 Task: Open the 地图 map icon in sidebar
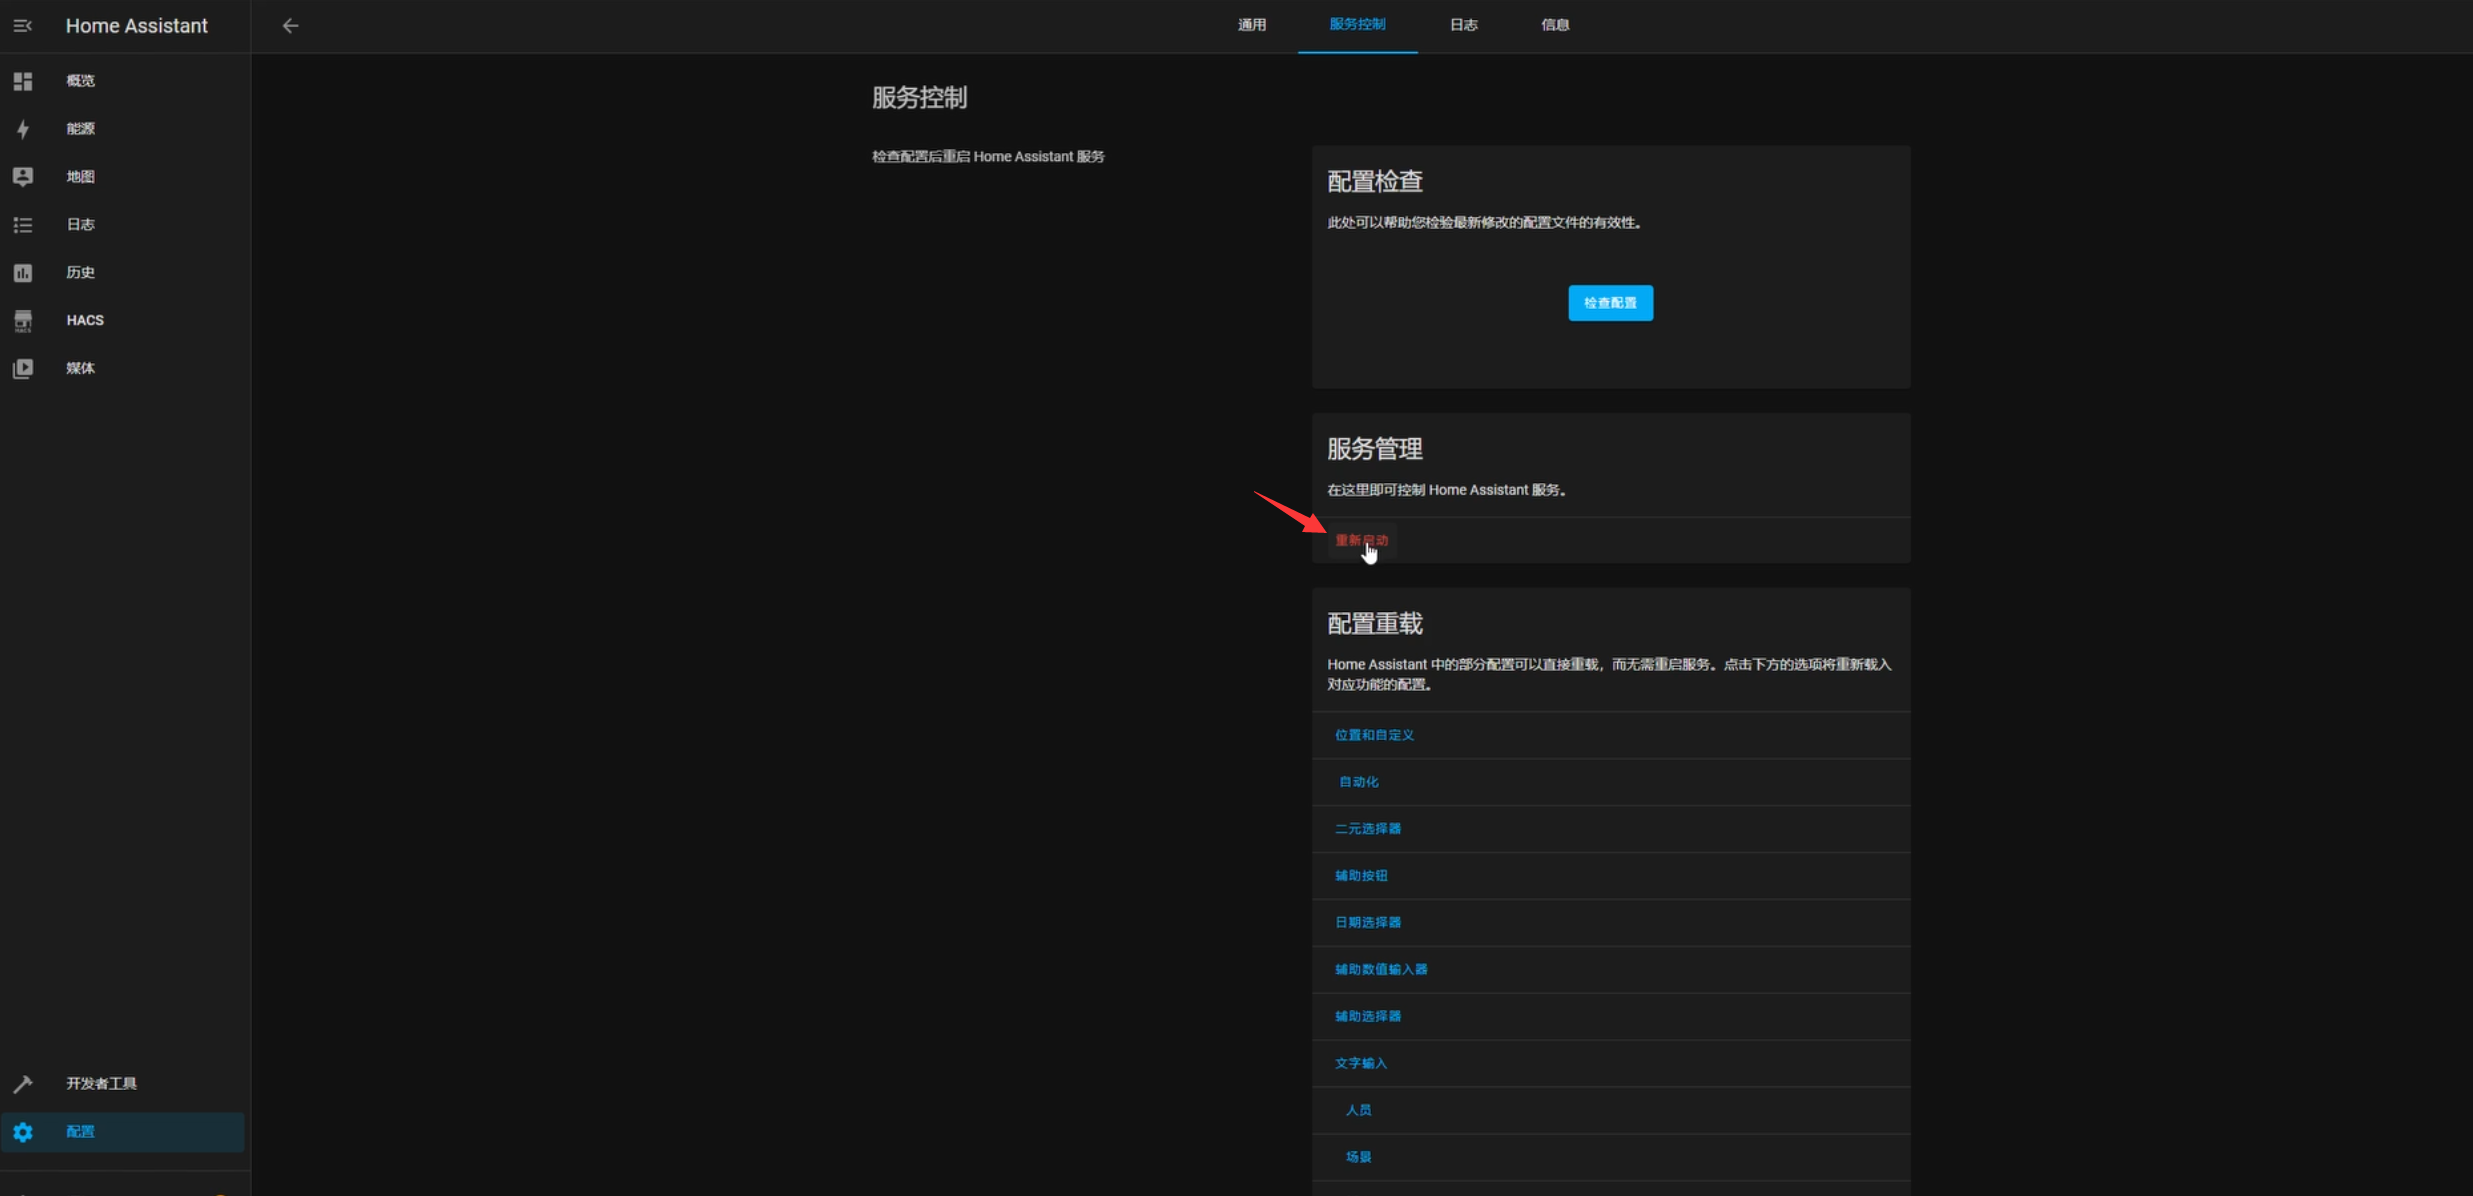(x=22, y=177)
